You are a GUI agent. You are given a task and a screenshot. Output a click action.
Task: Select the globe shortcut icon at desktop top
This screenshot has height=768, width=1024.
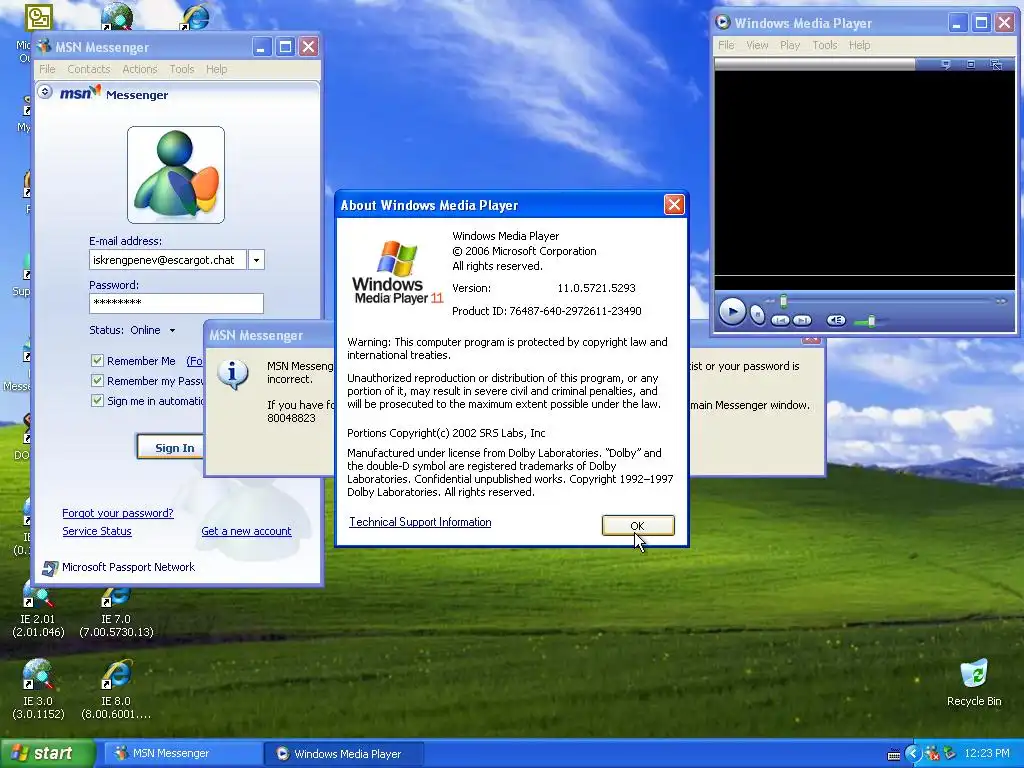116,16
